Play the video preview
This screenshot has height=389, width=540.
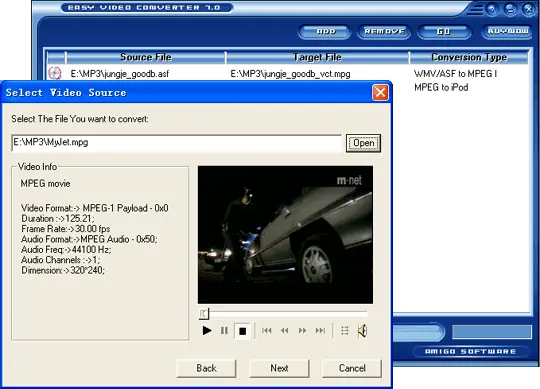(207, 331)
